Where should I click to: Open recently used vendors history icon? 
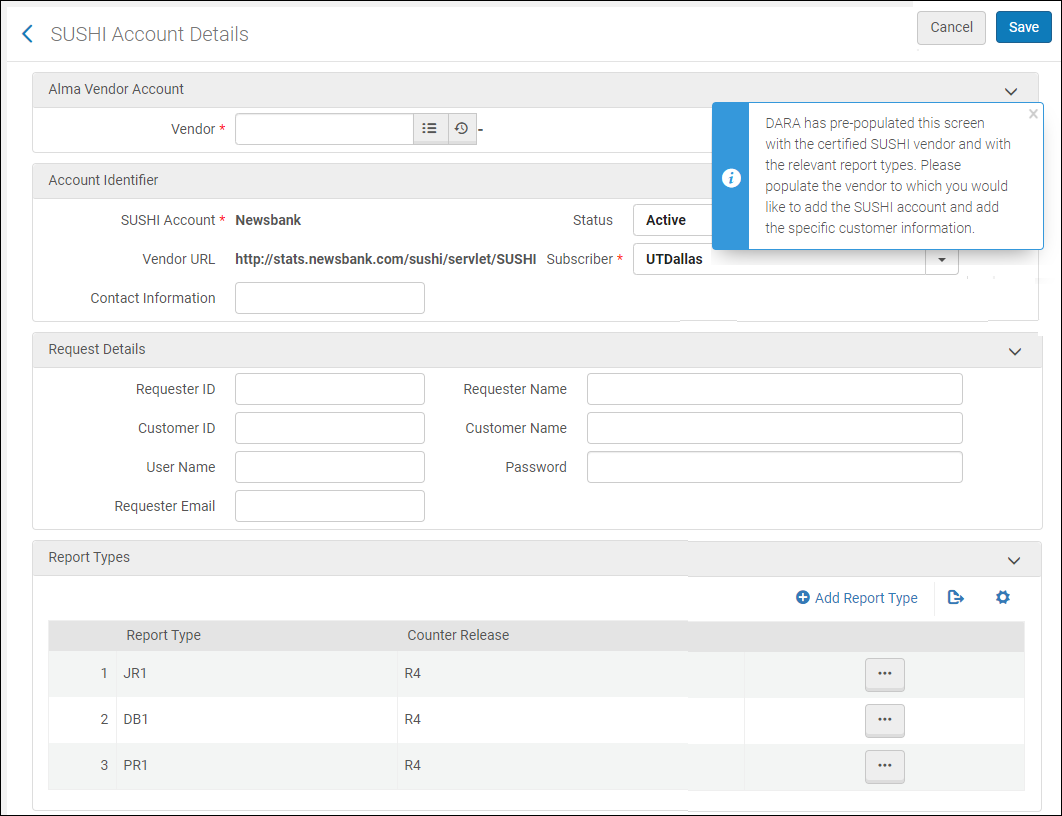tap(462, 129)
